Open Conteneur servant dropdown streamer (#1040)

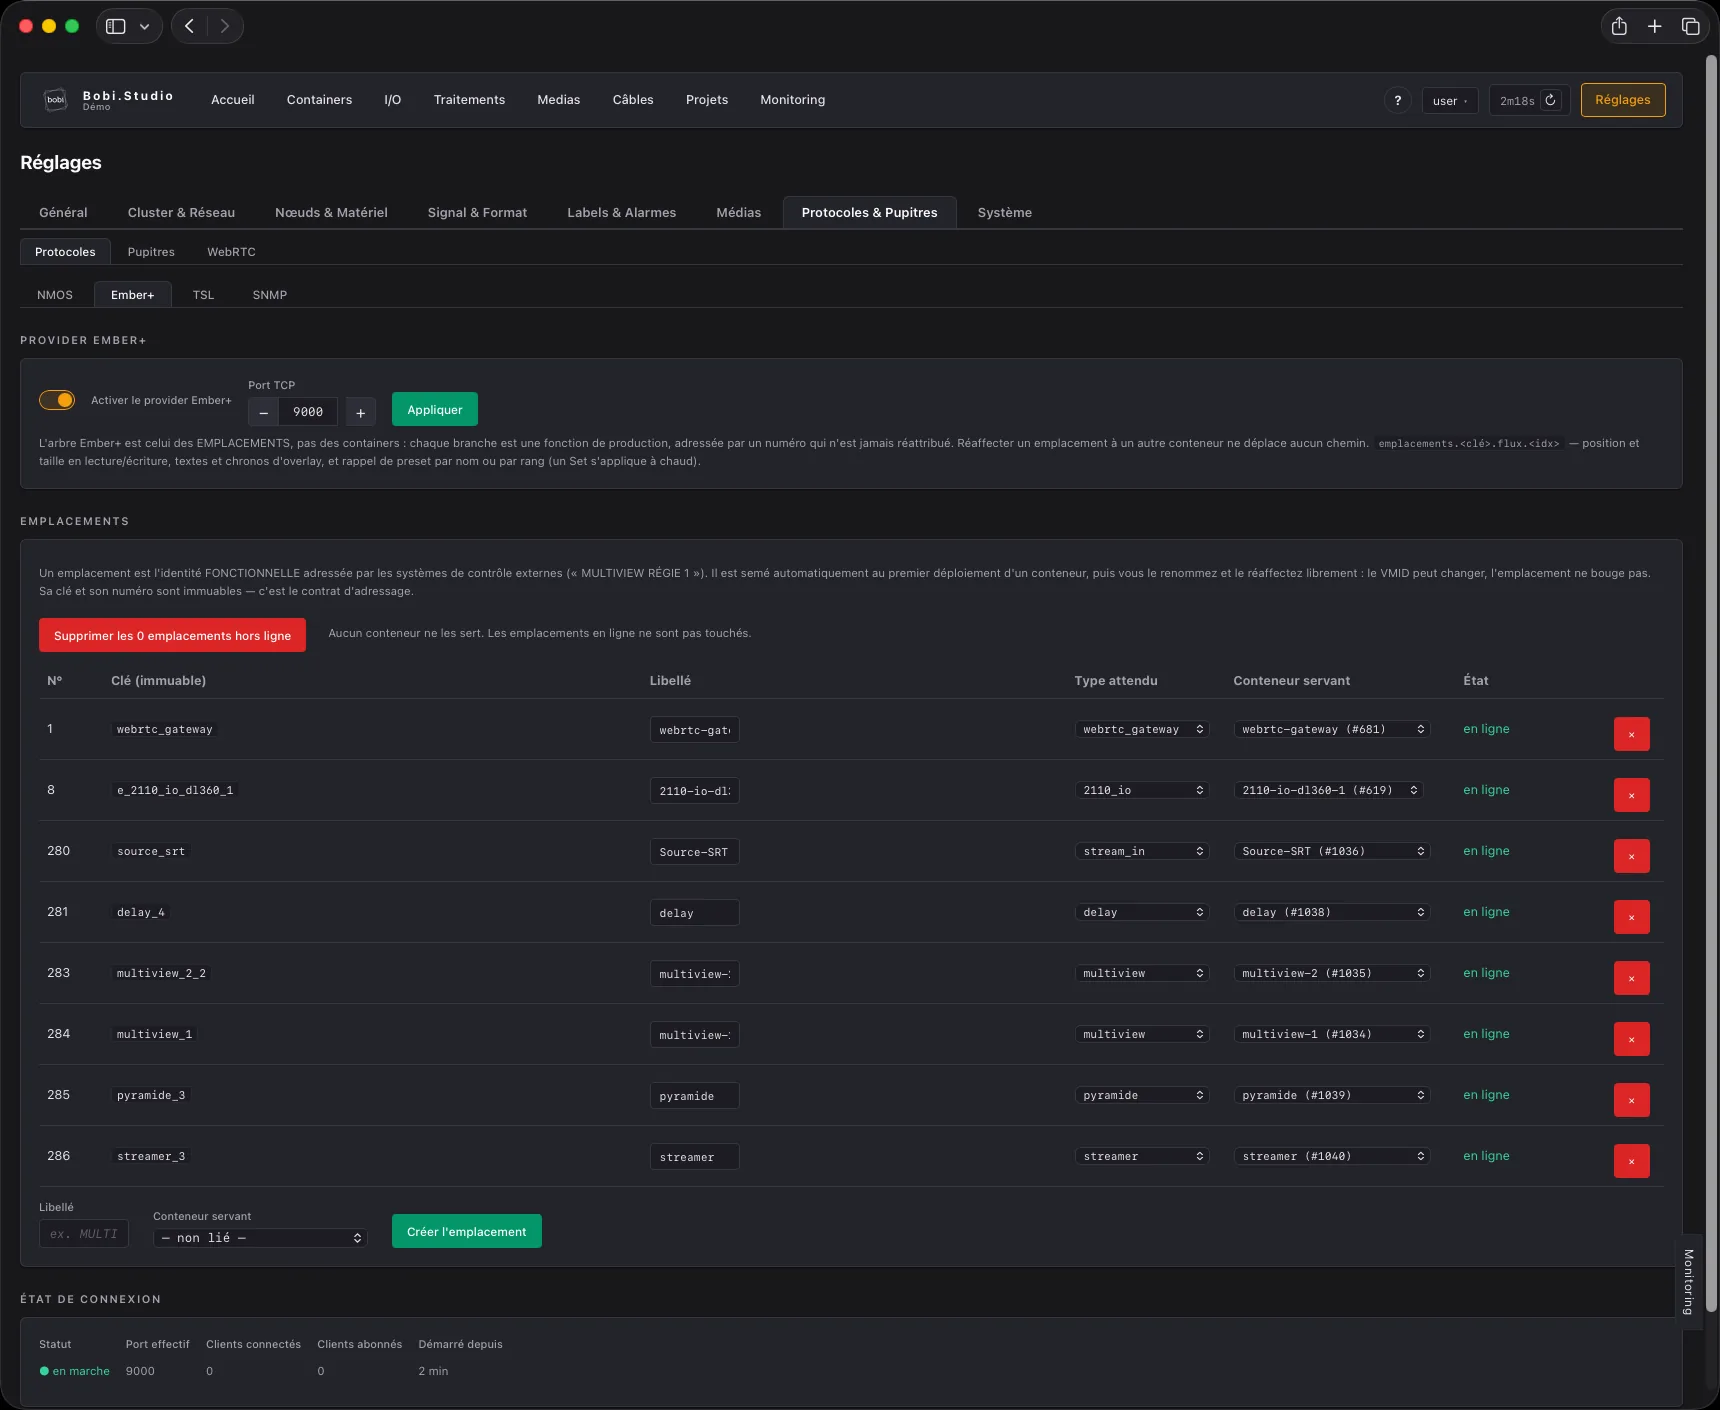pyautogui.click(x=1331, y=1156)
